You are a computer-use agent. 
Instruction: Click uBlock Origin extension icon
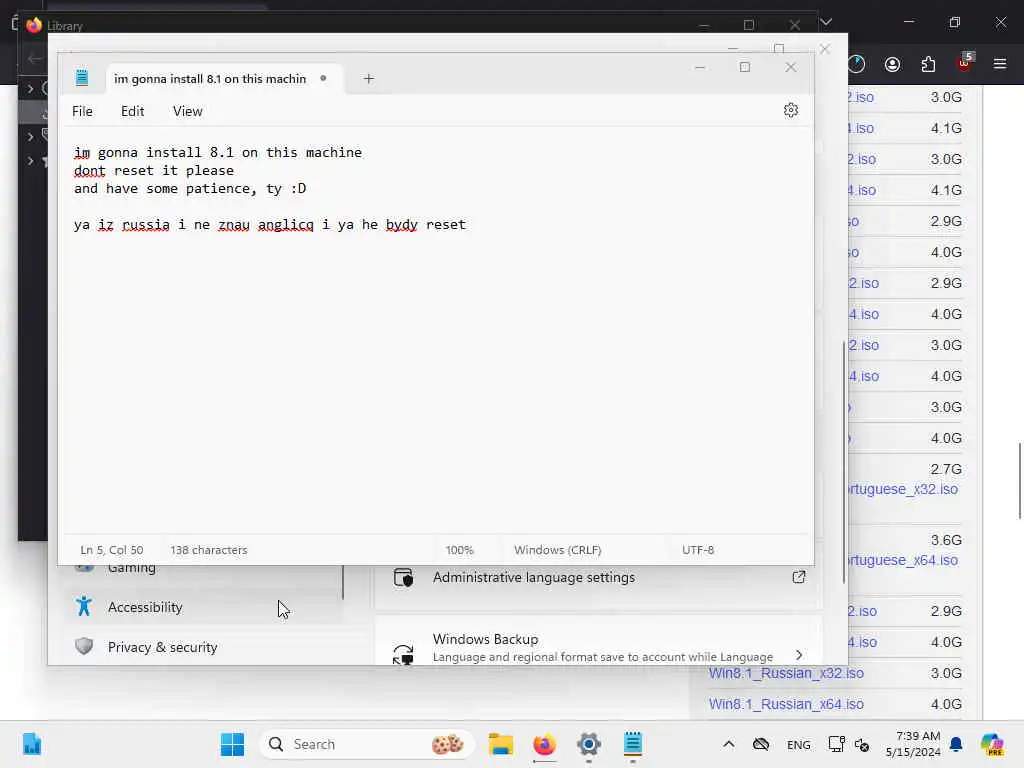965,63
